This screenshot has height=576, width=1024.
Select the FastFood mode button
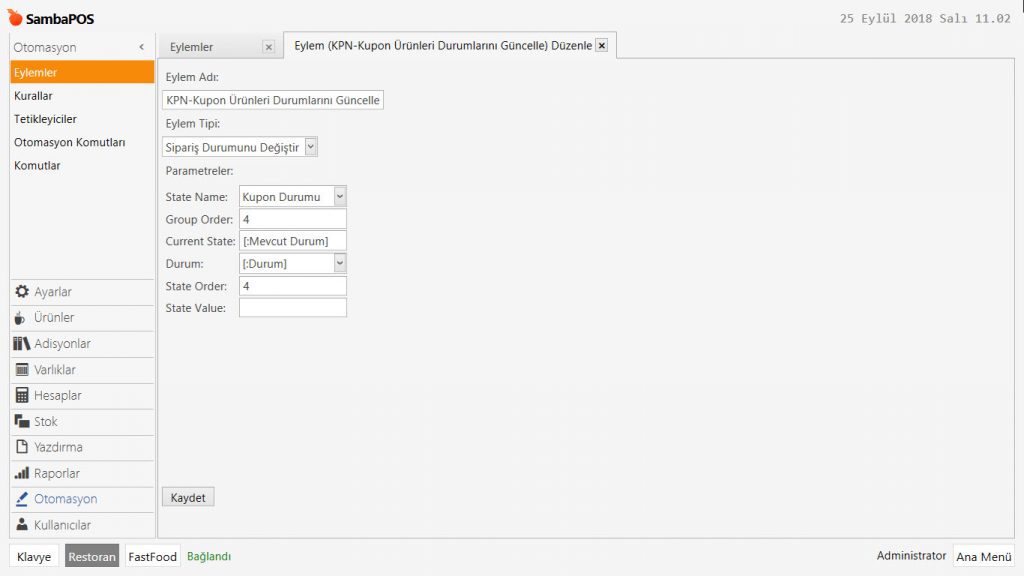click(152, 557)
